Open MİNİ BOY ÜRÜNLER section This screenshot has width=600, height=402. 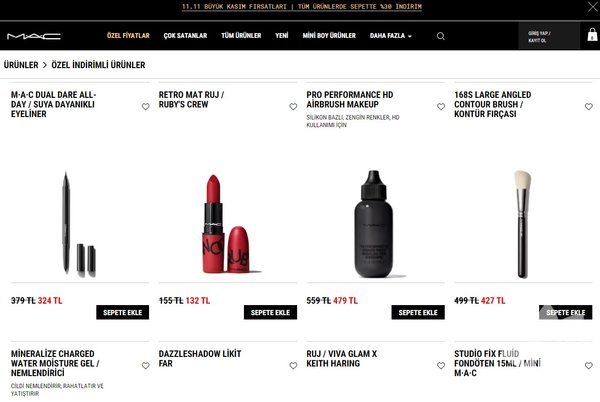pos(329,36)
